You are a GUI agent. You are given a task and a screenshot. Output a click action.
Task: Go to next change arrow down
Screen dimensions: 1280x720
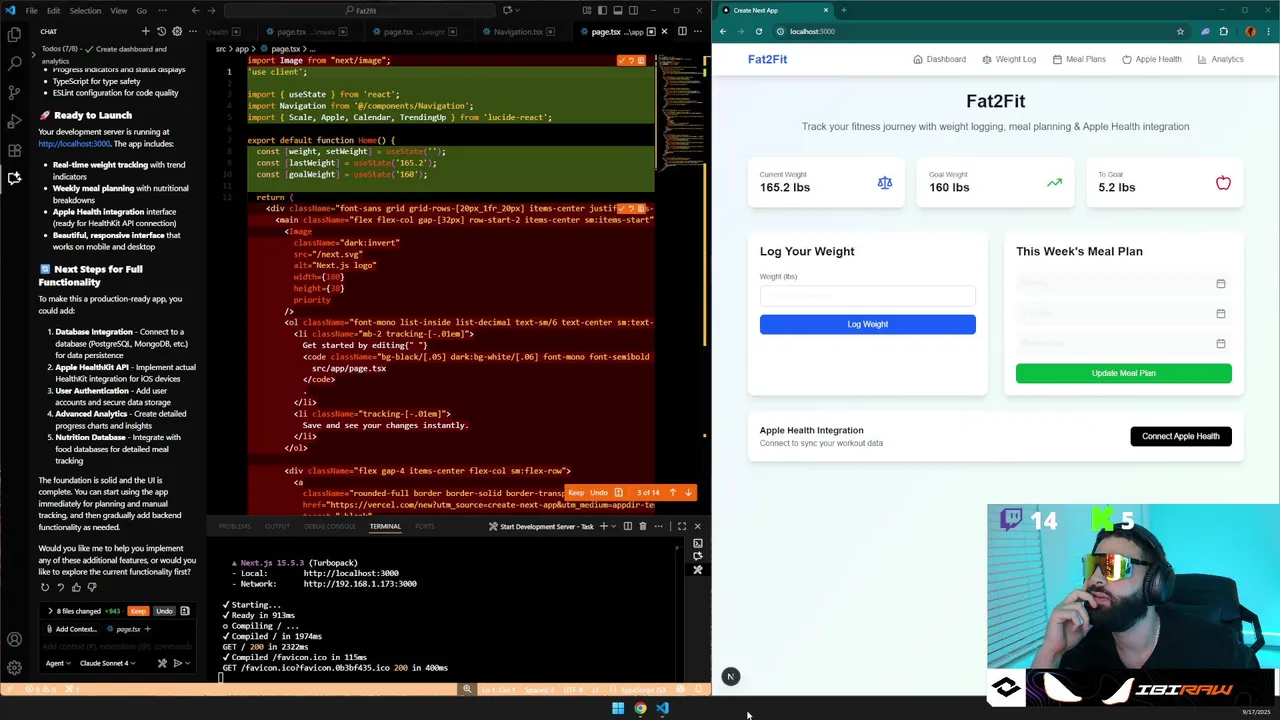(688, 492)
